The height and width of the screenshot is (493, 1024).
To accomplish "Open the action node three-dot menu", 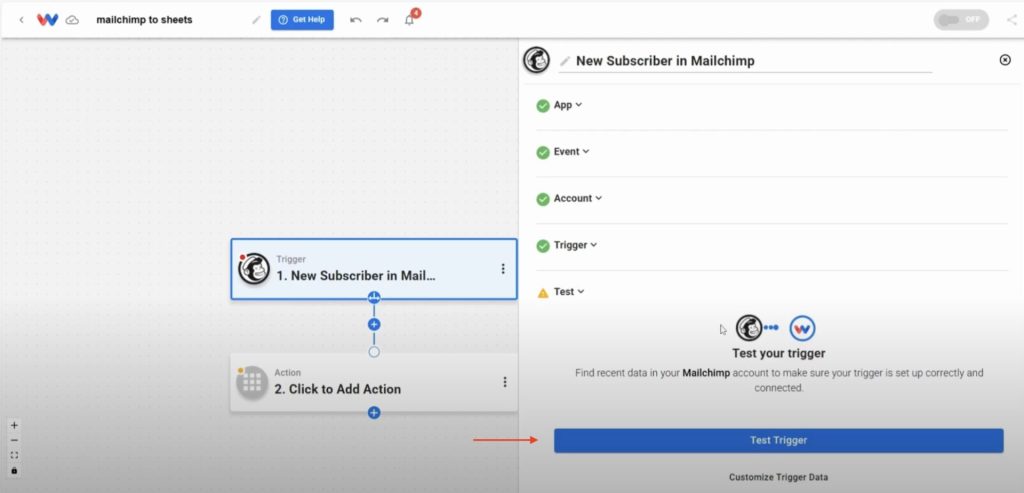I will [x=504, y=382].
